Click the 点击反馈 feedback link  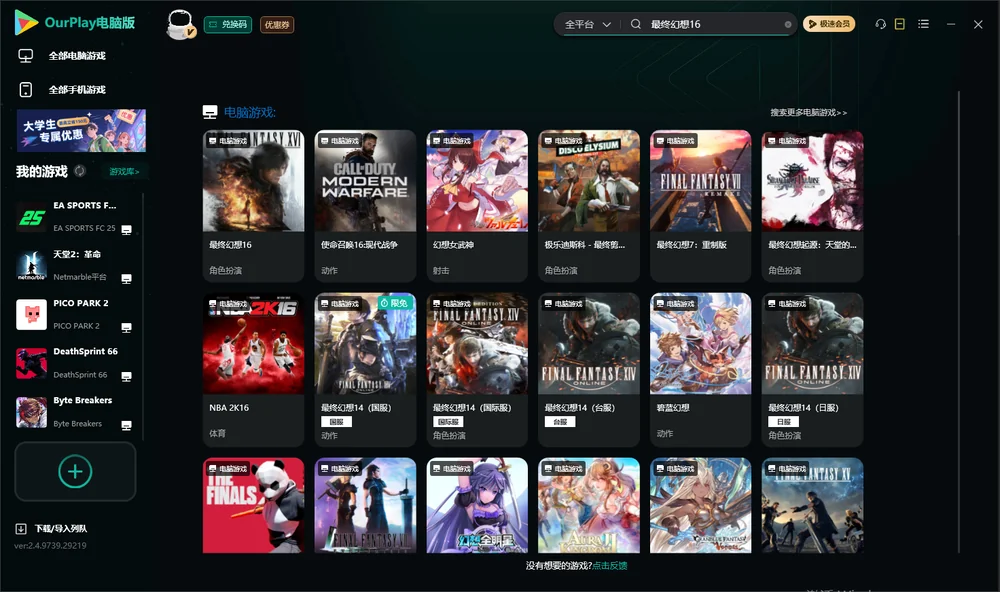point(610,565)
